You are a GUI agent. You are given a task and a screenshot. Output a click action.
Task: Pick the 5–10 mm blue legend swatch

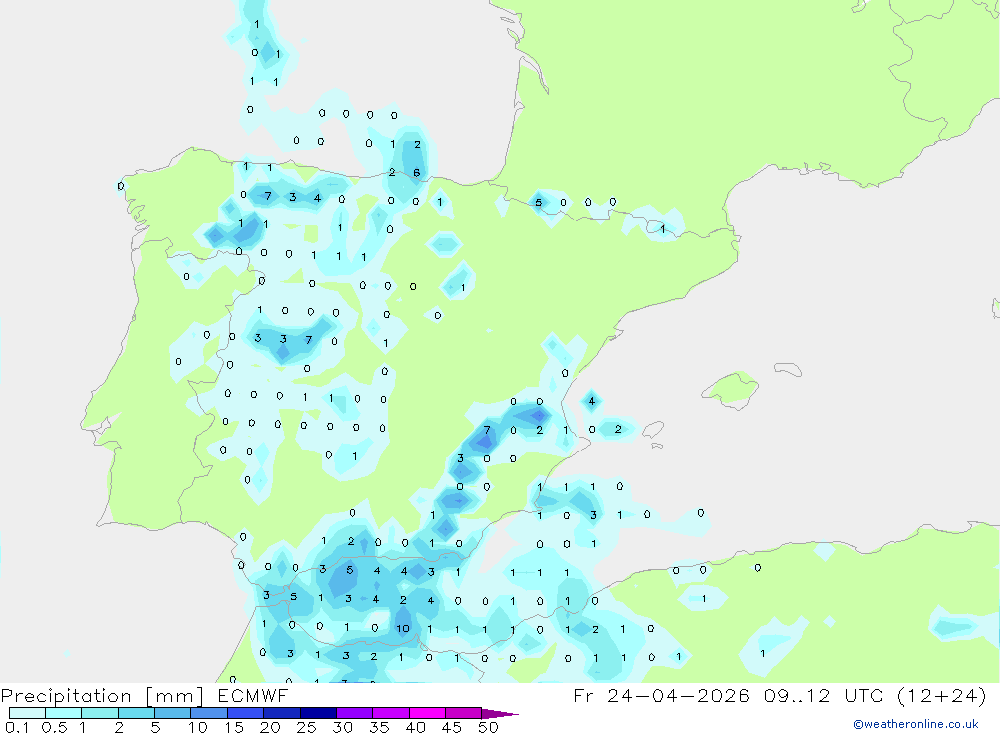pos(173,713)
